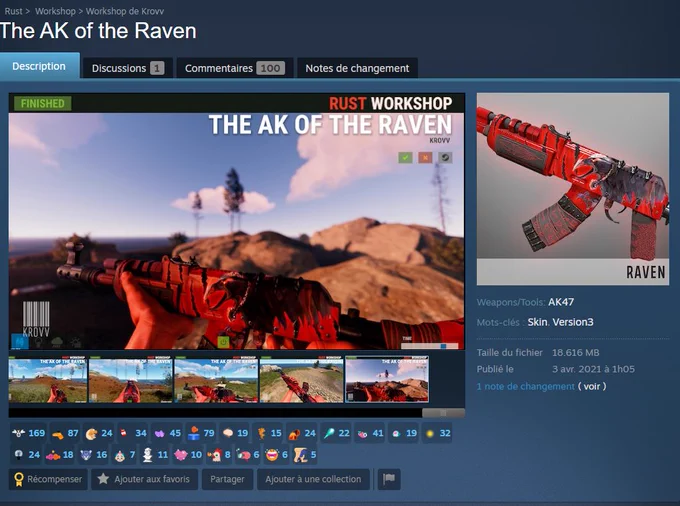This screenshot has width=680, height=506.
Task: Select the fifth highlighted screenshot thumbnail
Action: (x=387, y=380)
